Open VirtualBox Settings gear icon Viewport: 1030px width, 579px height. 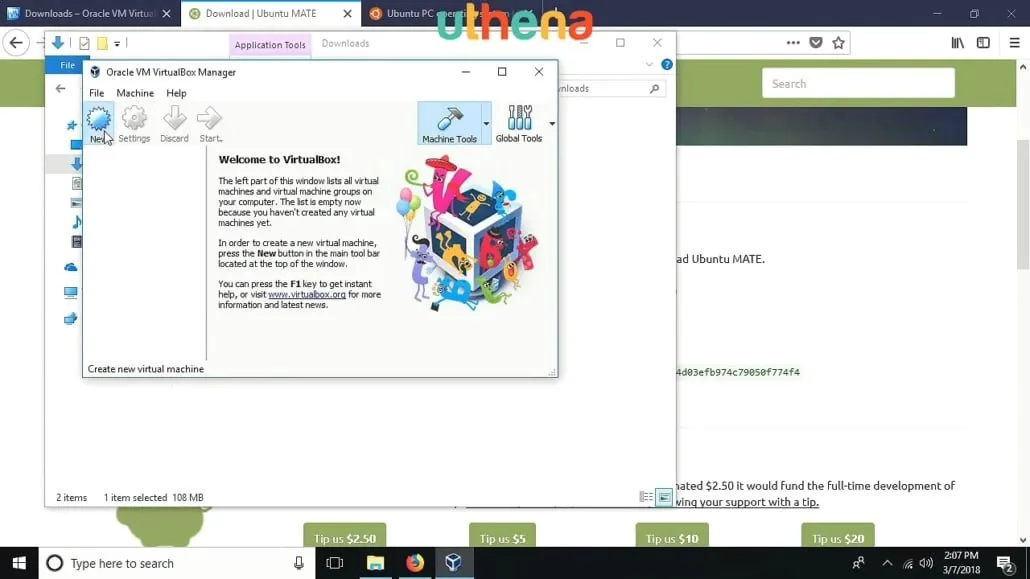coord(134,124)
